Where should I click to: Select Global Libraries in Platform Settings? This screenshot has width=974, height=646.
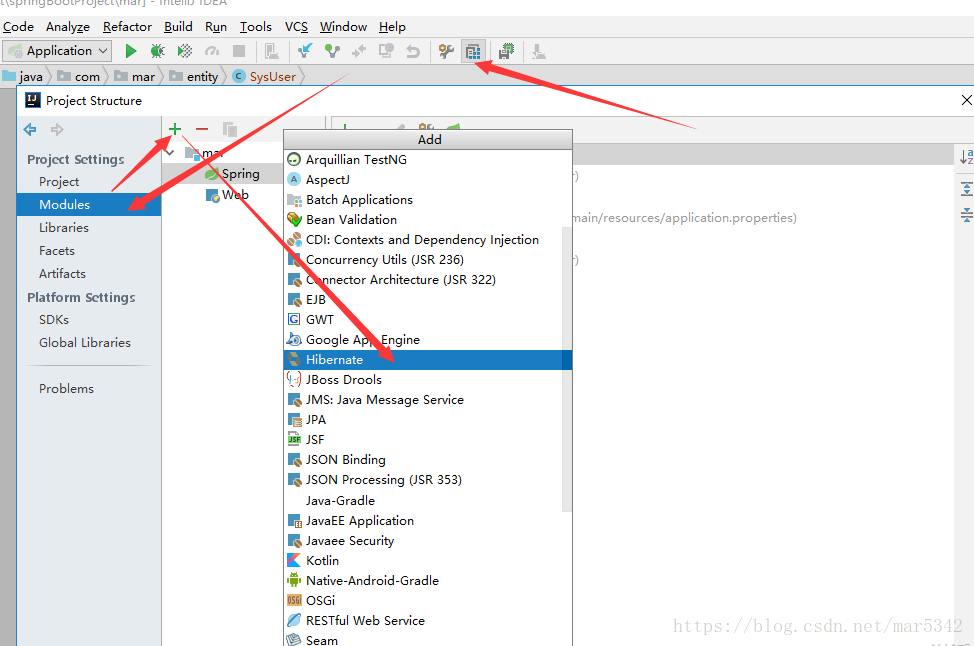tap(84, 343)
